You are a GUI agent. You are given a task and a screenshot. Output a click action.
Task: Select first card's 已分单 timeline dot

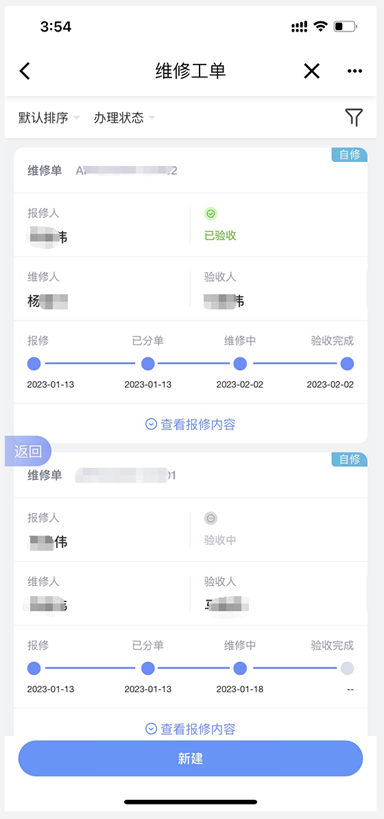tap(148, 364)
